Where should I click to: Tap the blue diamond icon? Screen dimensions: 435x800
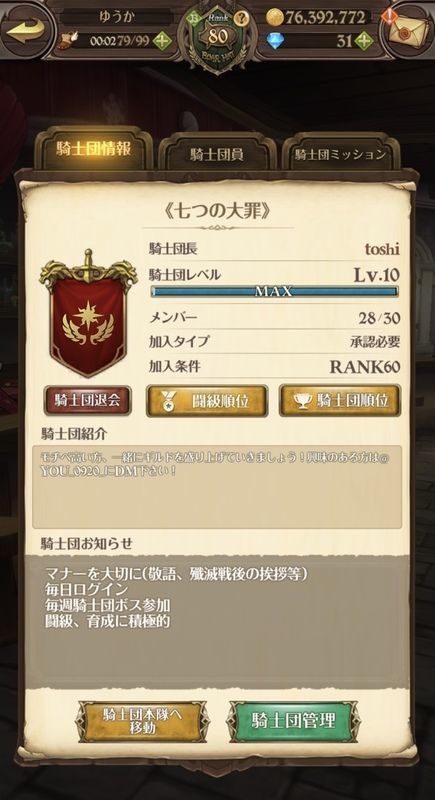pyautogui.click(x=276, y=41)
